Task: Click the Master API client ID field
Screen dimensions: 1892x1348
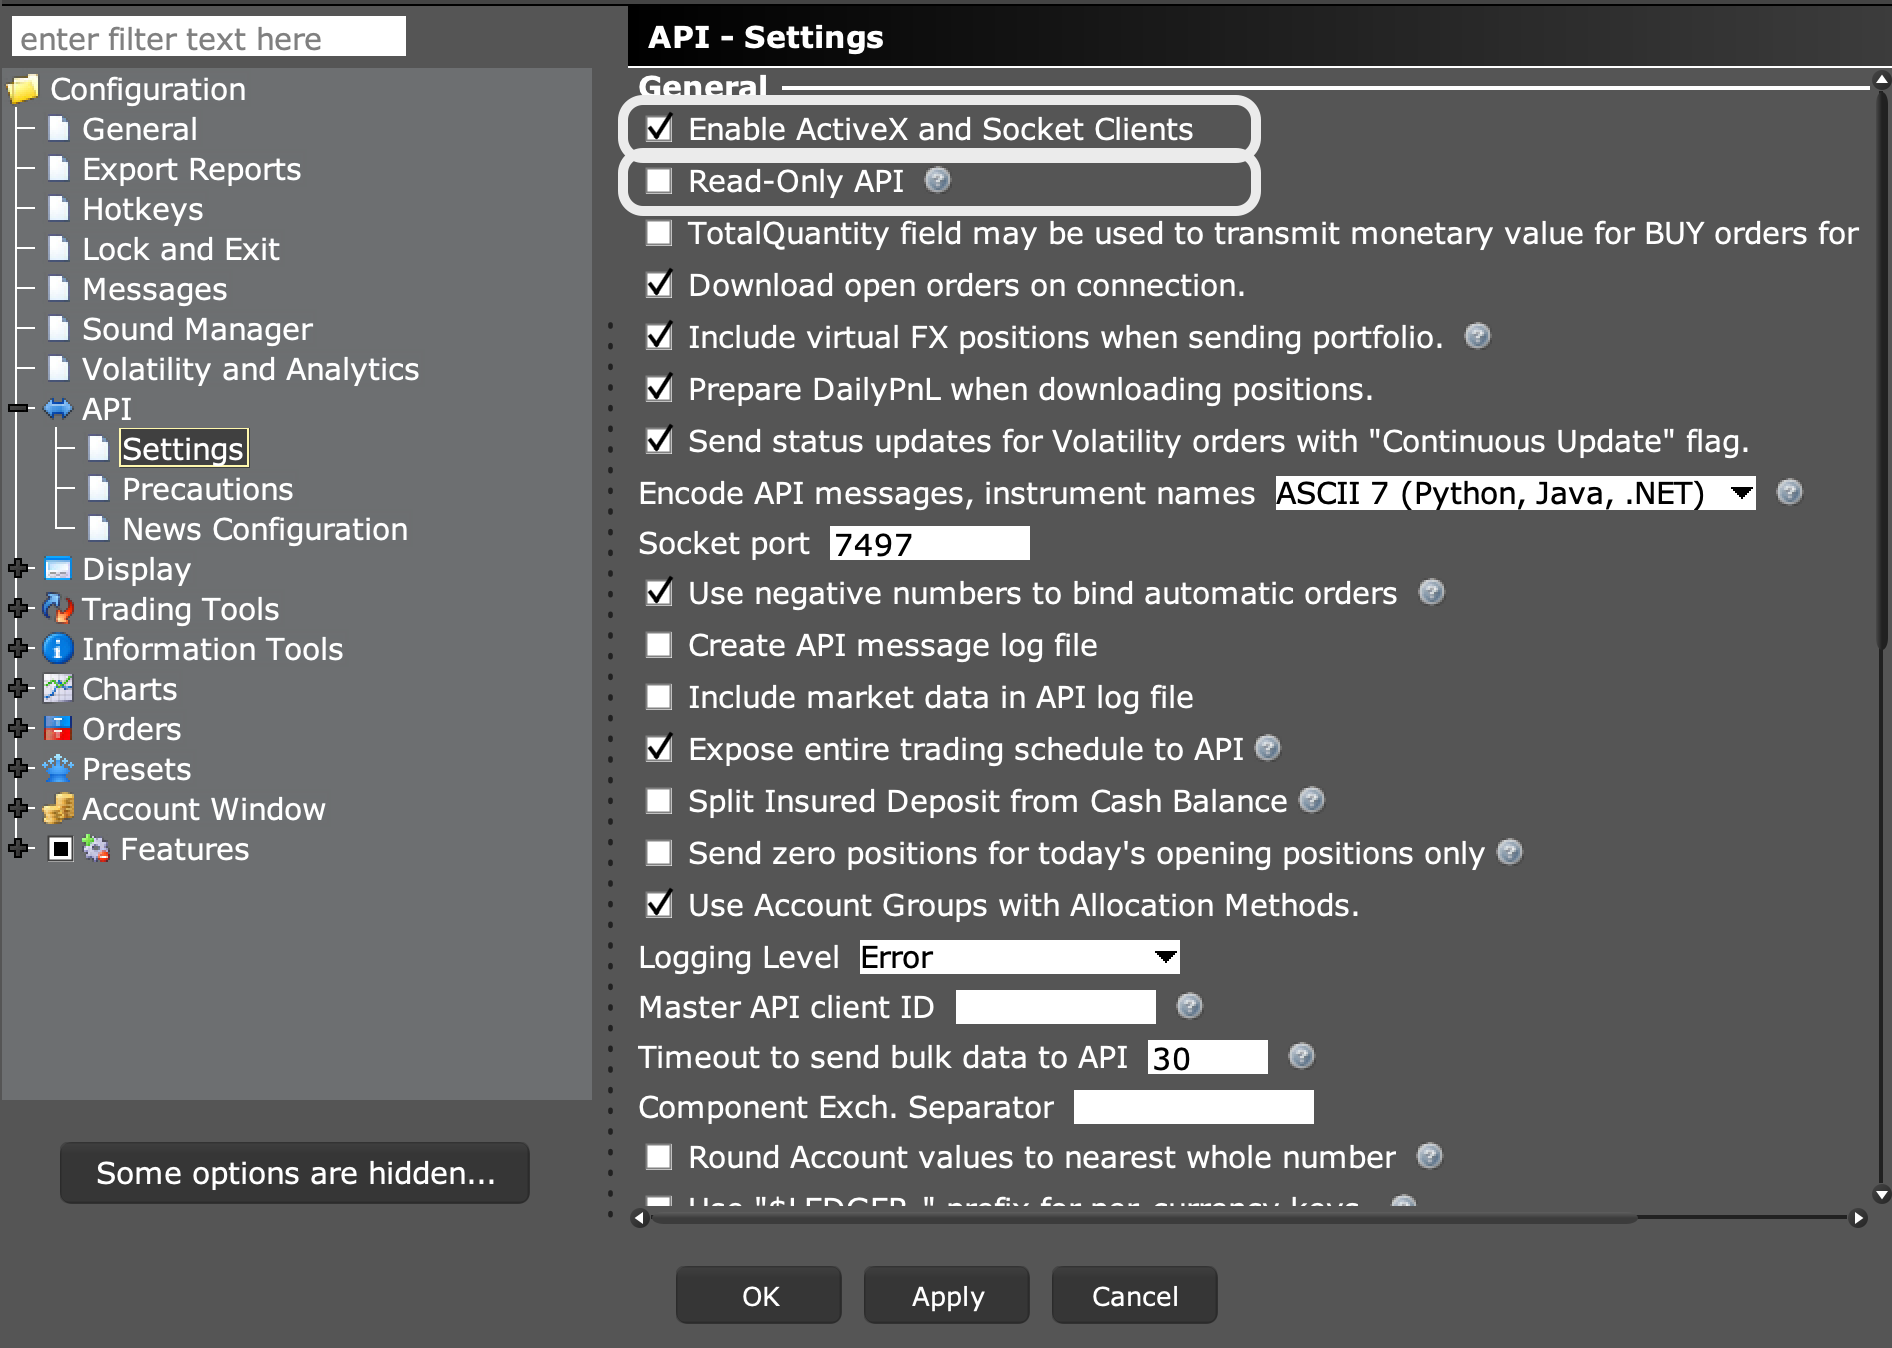Action: (x=1056, y=1007)
